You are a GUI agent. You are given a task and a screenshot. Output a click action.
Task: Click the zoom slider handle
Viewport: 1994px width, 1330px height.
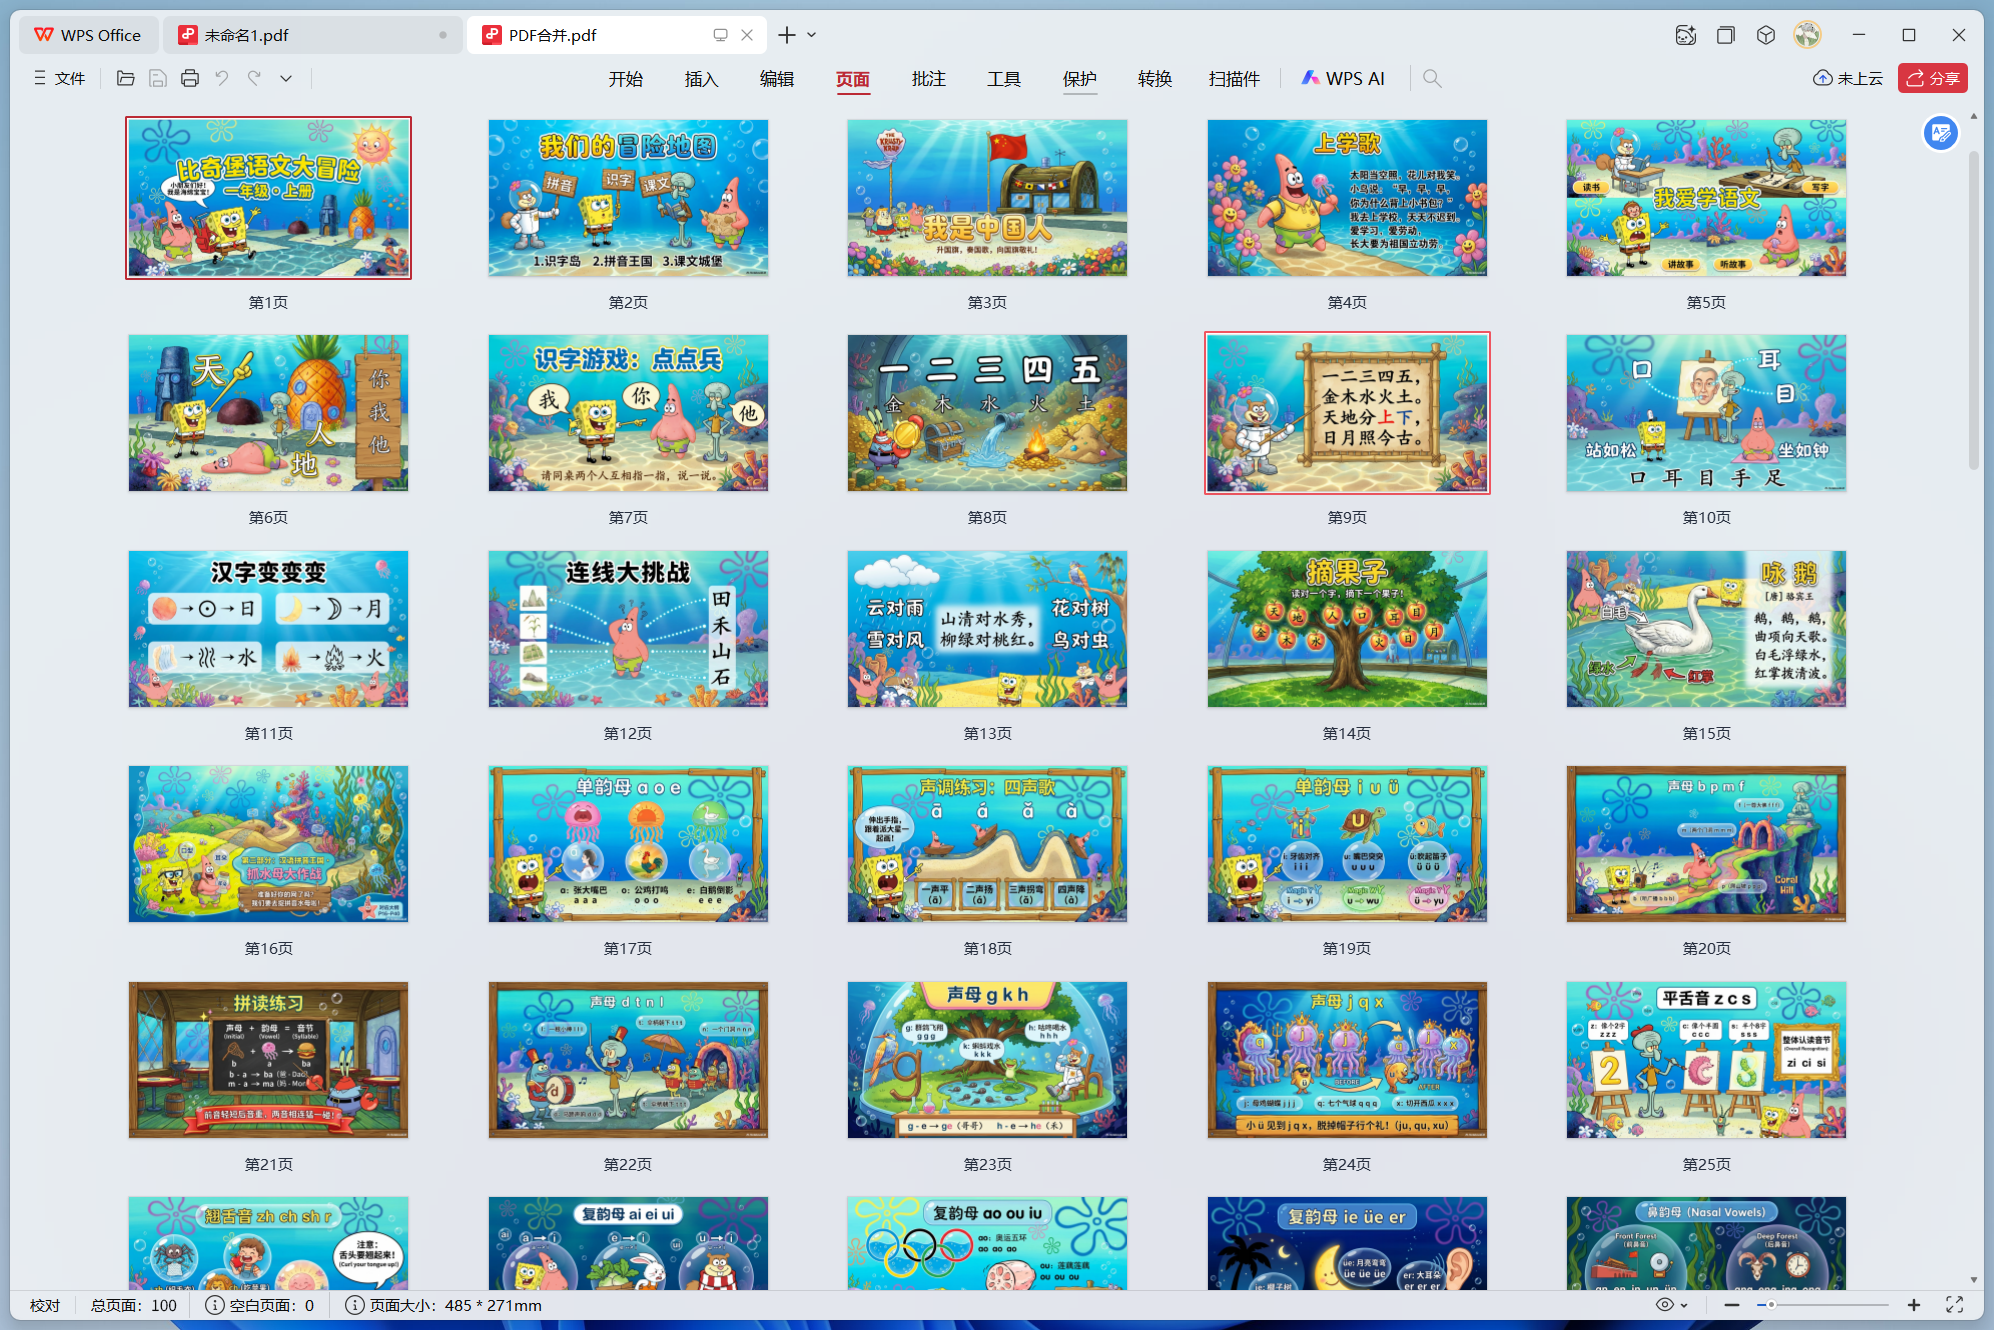click(1771, 1305)
